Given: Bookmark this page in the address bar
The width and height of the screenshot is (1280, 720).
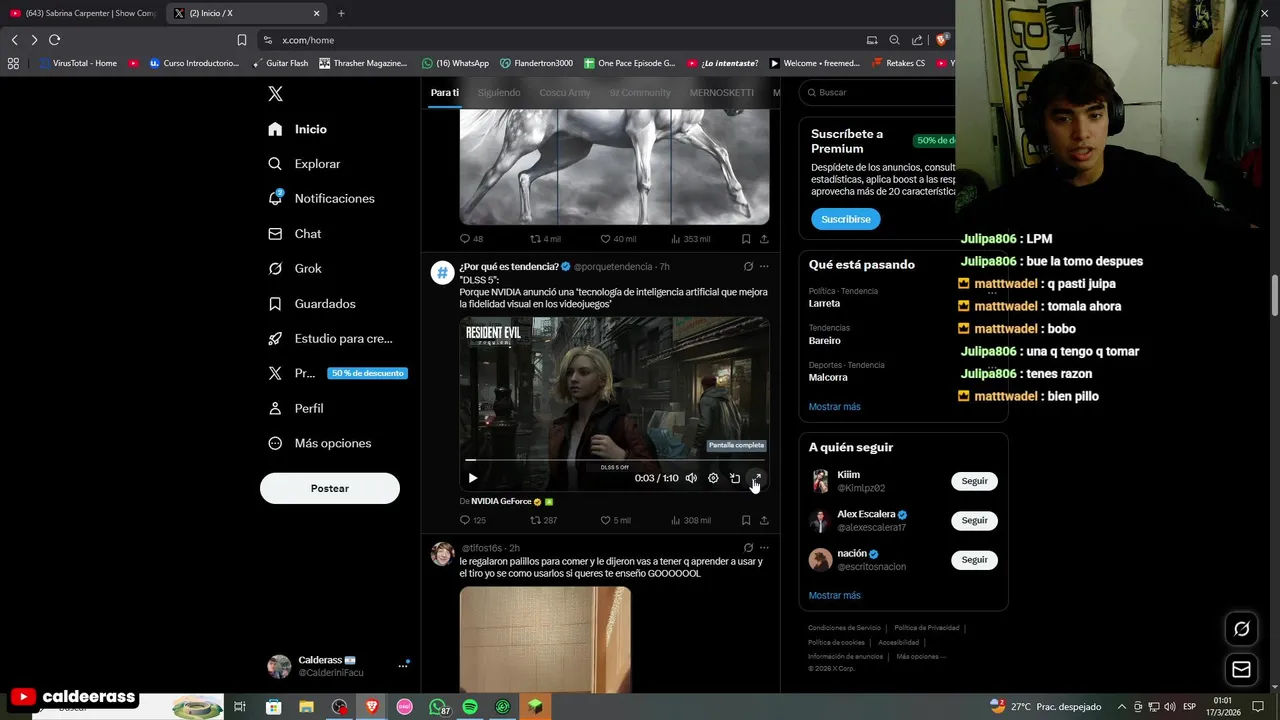Looking at the screenshot, I should pyautogui.click(x=242, y=40).
